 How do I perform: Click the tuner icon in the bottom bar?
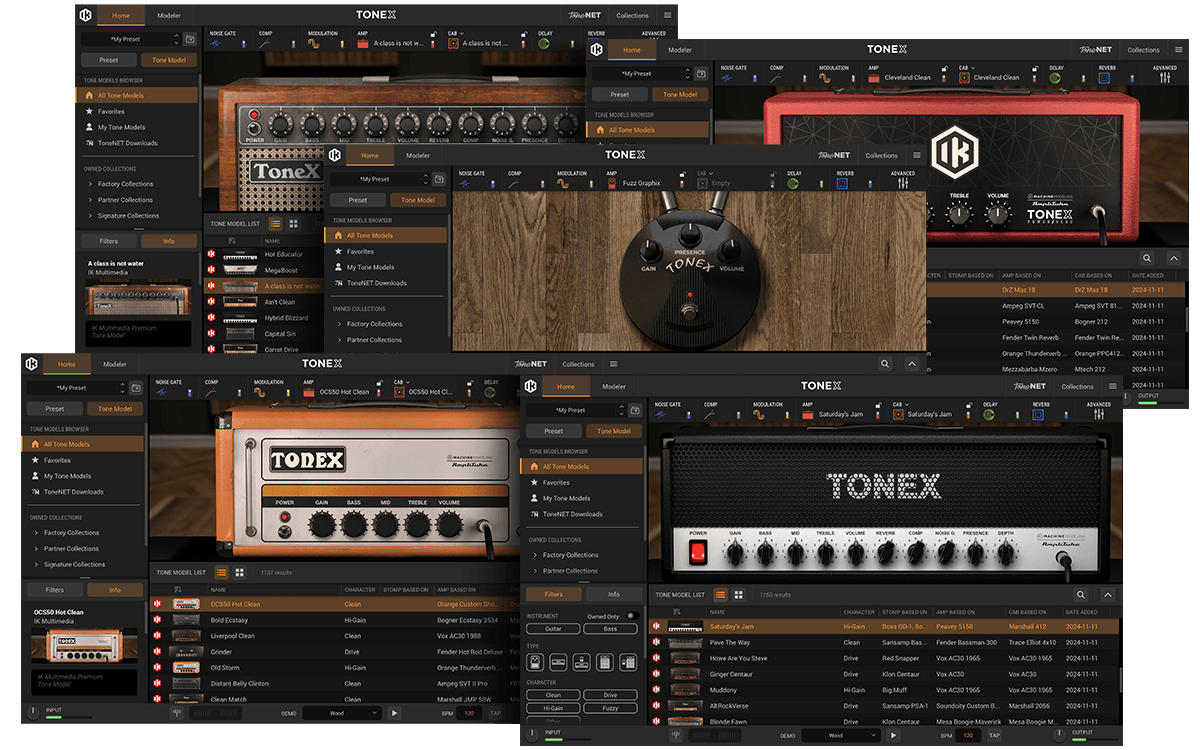[x=676, y=735]
